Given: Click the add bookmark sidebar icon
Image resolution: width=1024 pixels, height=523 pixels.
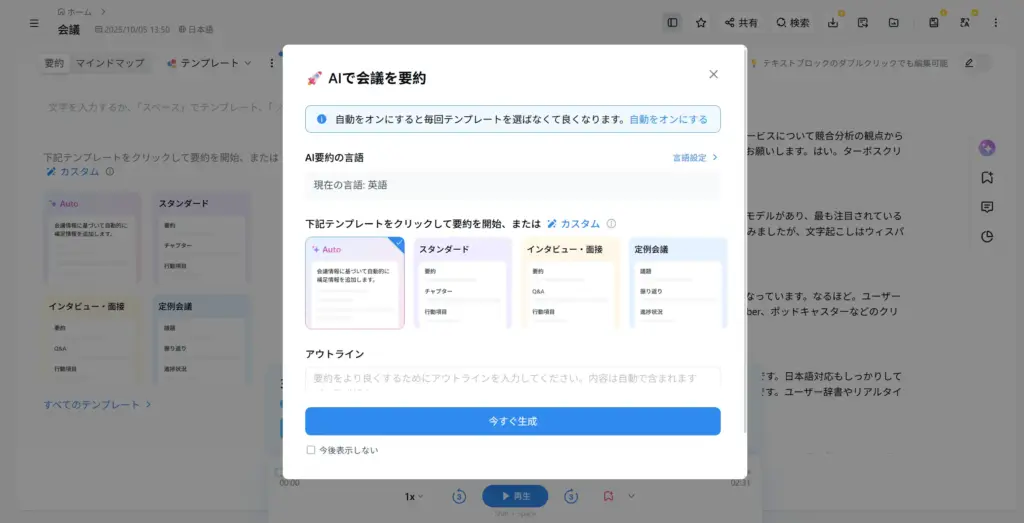Looking at the screenshot, I should tap(987, 178).
